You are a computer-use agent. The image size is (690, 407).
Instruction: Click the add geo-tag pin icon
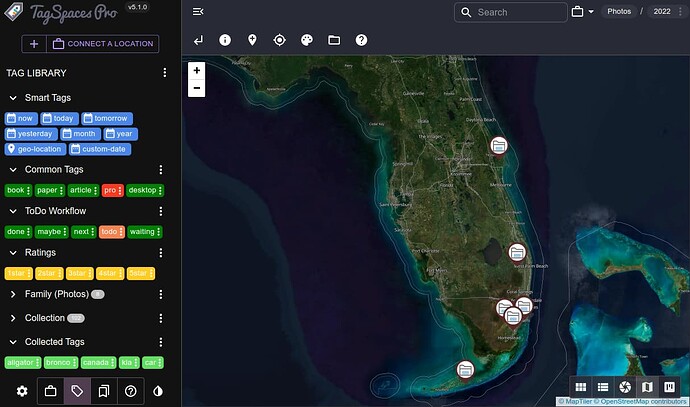pos(252,40)
